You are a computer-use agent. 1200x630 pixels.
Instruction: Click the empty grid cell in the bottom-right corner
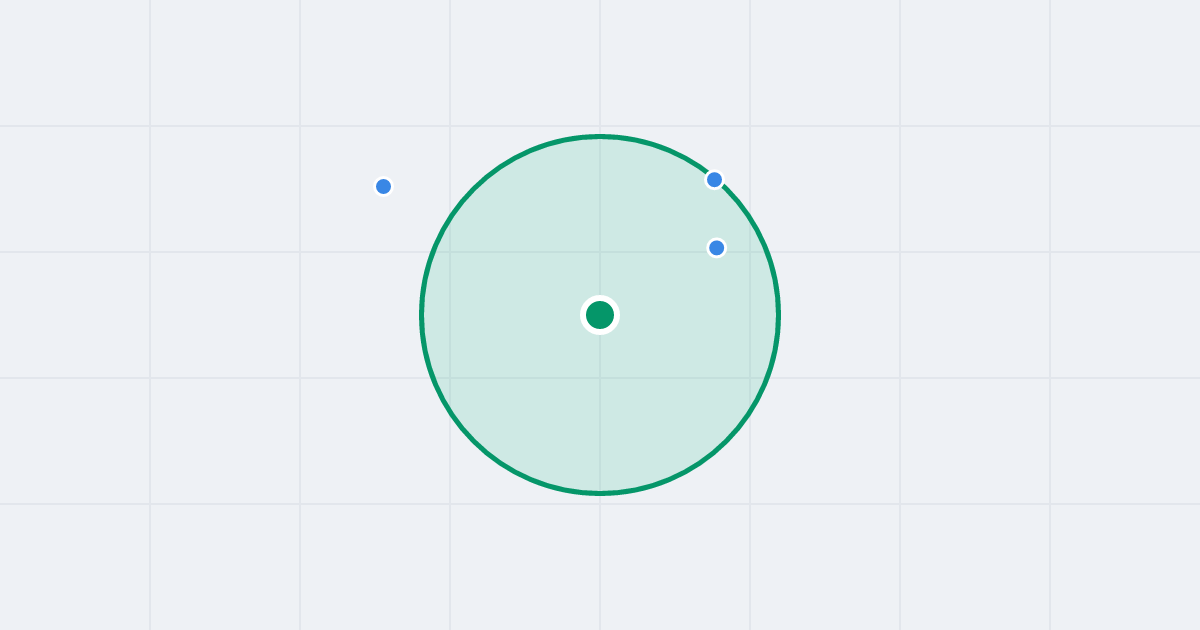tap(1125, 567)
